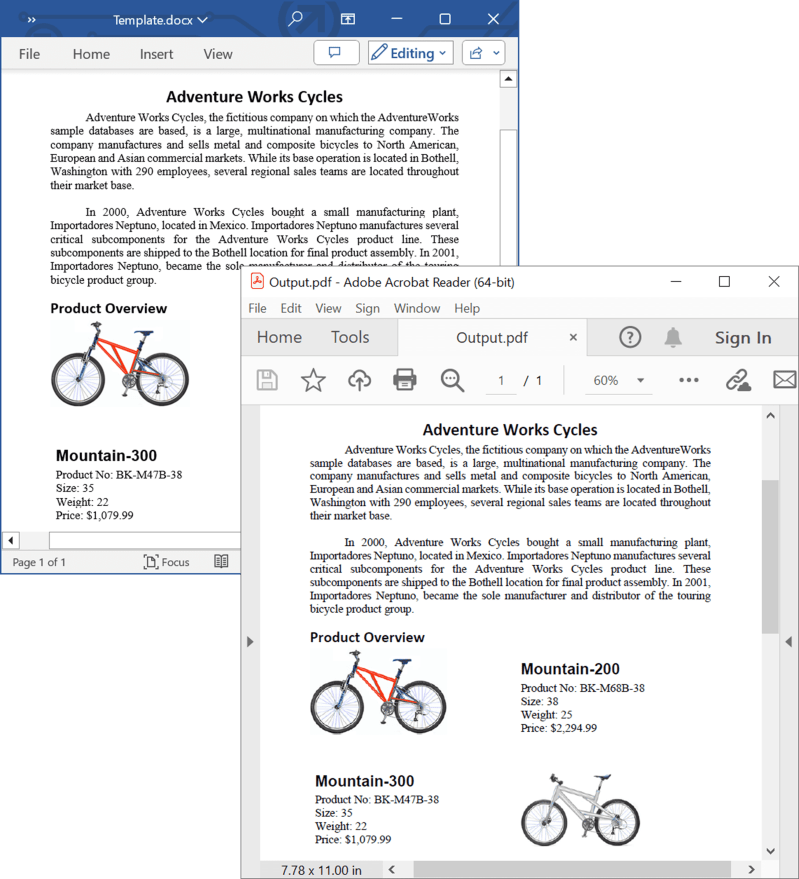Open the Comments button in Word
The width and height of the screenshot is (799, 879).
coord(336,53)
